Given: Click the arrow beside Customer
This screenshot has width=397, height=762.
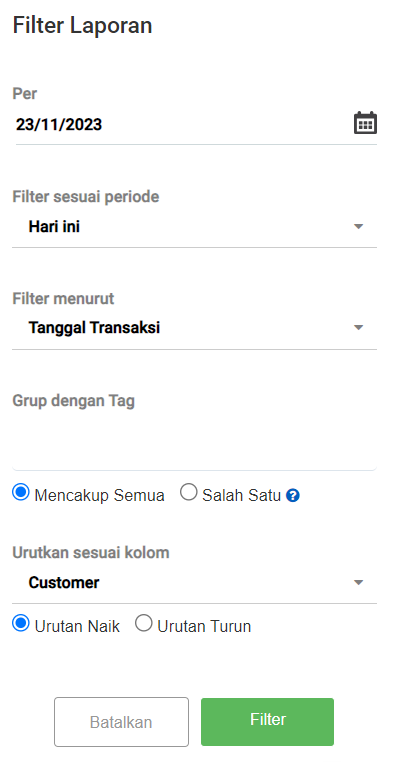Looking at the screenshot, I should tap(359, 582).
